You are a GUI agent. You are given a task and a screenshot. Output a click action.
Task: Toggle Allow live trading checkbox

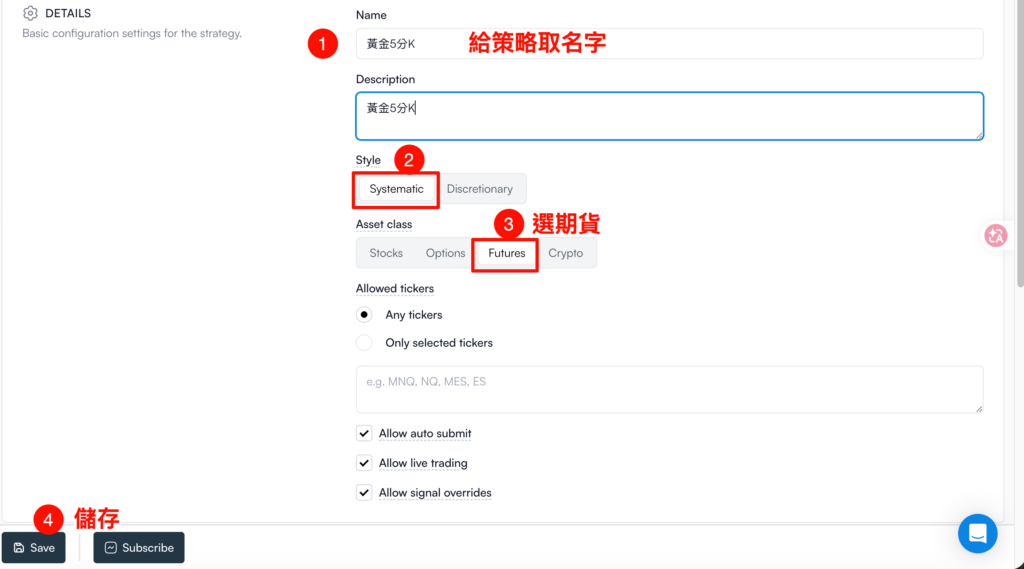pyautogui.click(x=364, y=464)
